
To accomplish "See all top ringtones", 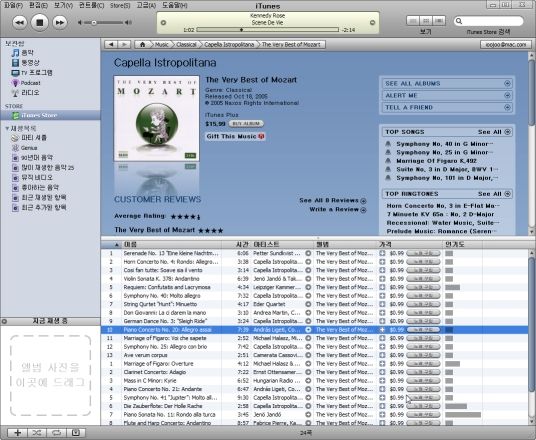I will click(x=494, y=194).
